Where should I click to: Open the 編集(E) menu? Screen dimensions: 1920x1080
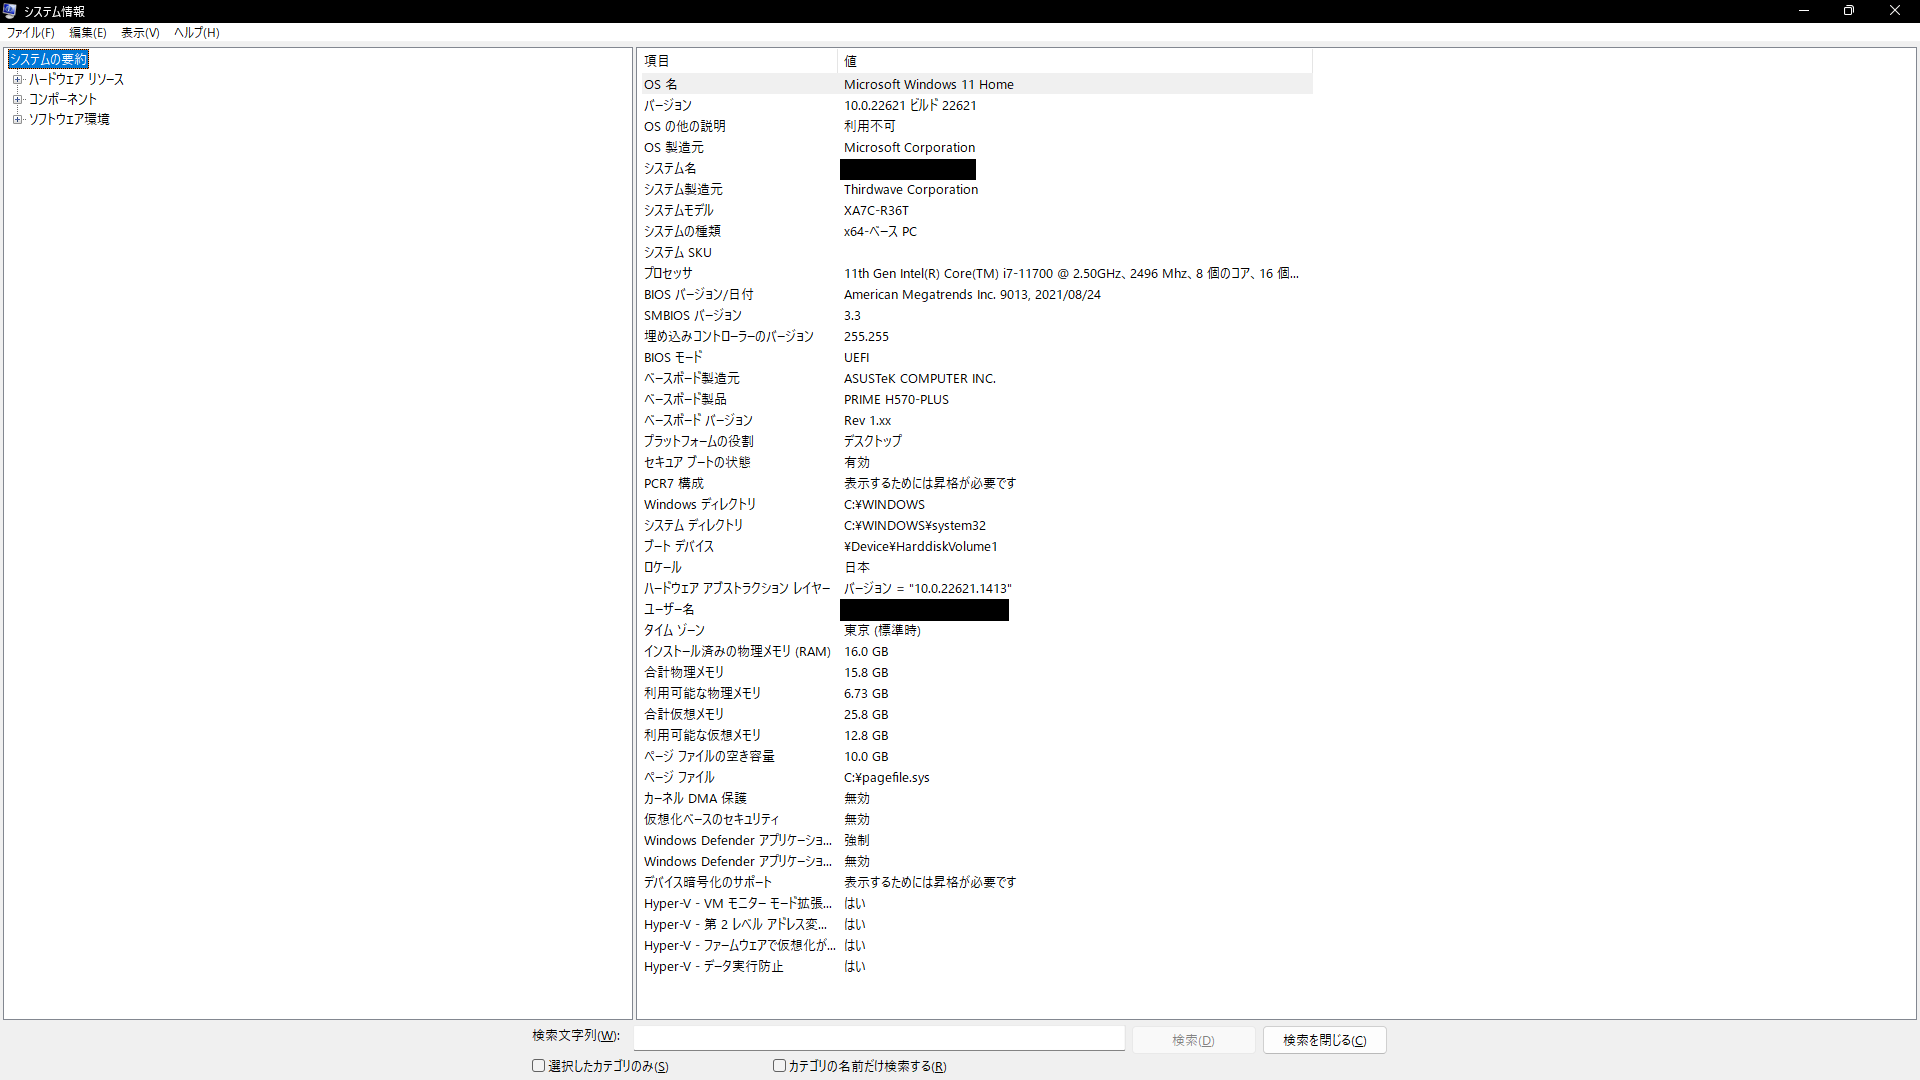(x=87, y=33)
